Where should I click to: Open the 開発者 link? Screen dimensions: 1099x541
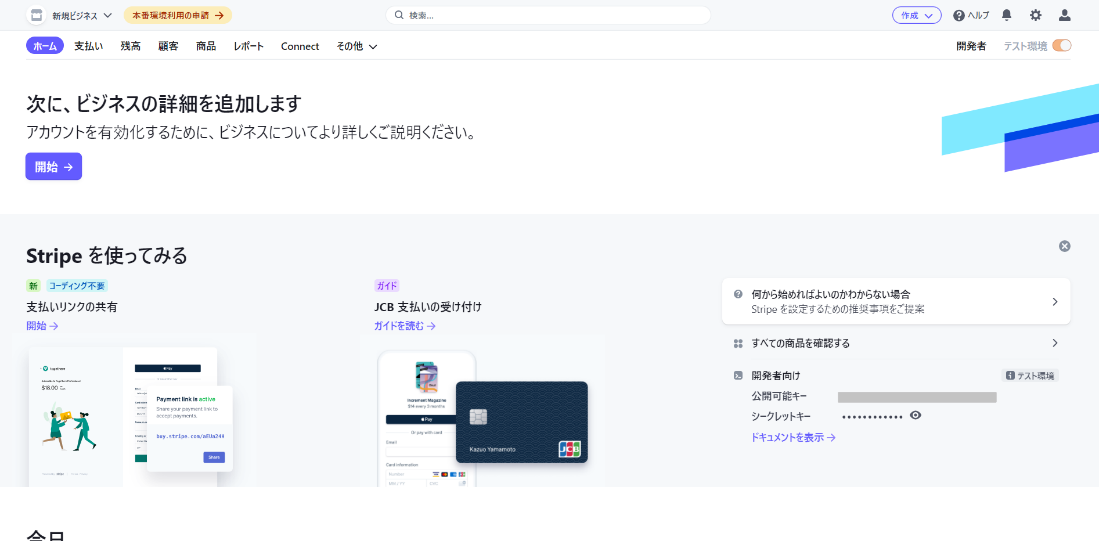[971, 46]
